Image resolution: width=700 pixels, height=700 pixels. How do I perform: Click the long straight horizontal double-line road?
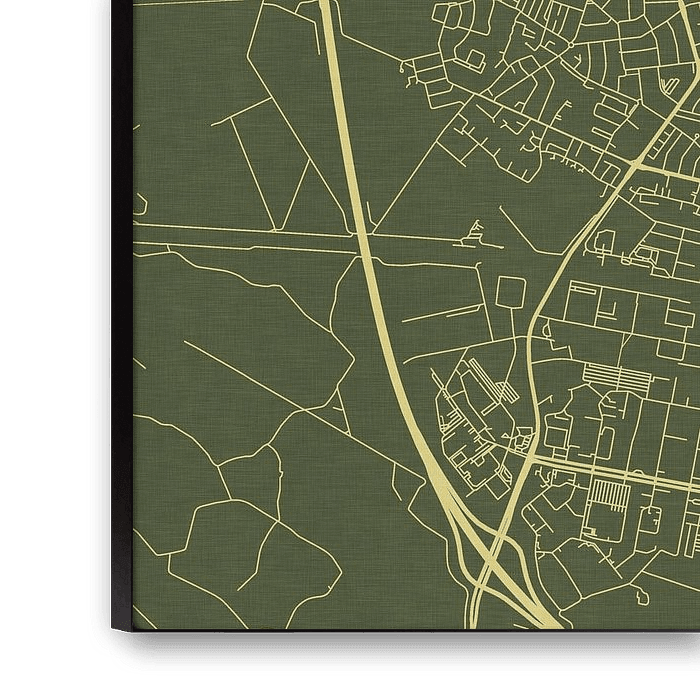[x=250, y=236]
